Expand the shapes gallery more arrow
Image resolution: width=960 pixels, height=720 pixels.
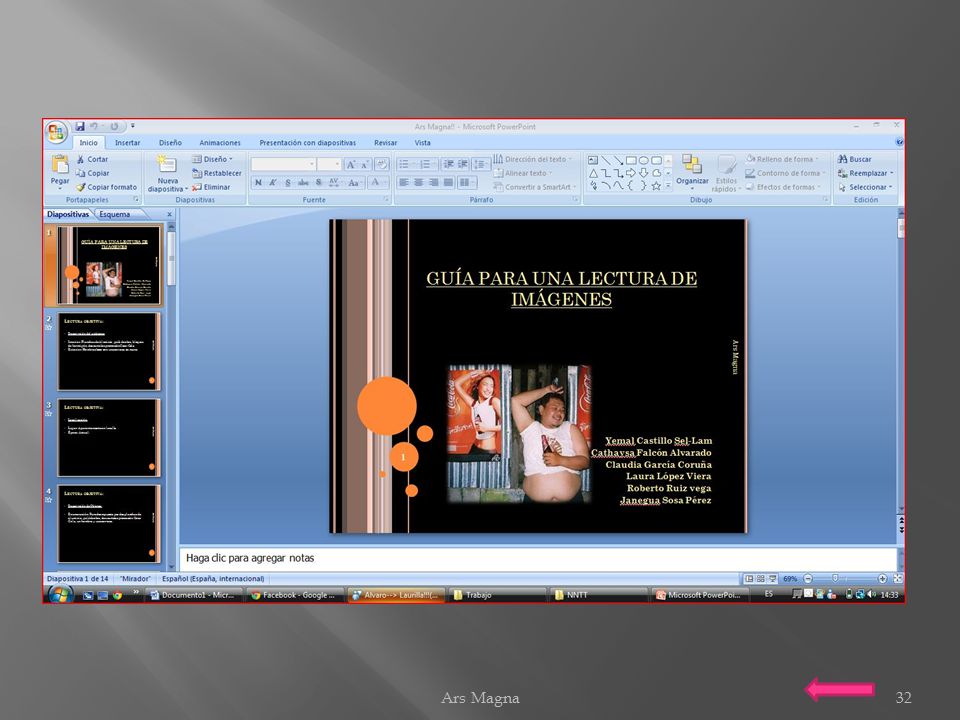[668, 186]
